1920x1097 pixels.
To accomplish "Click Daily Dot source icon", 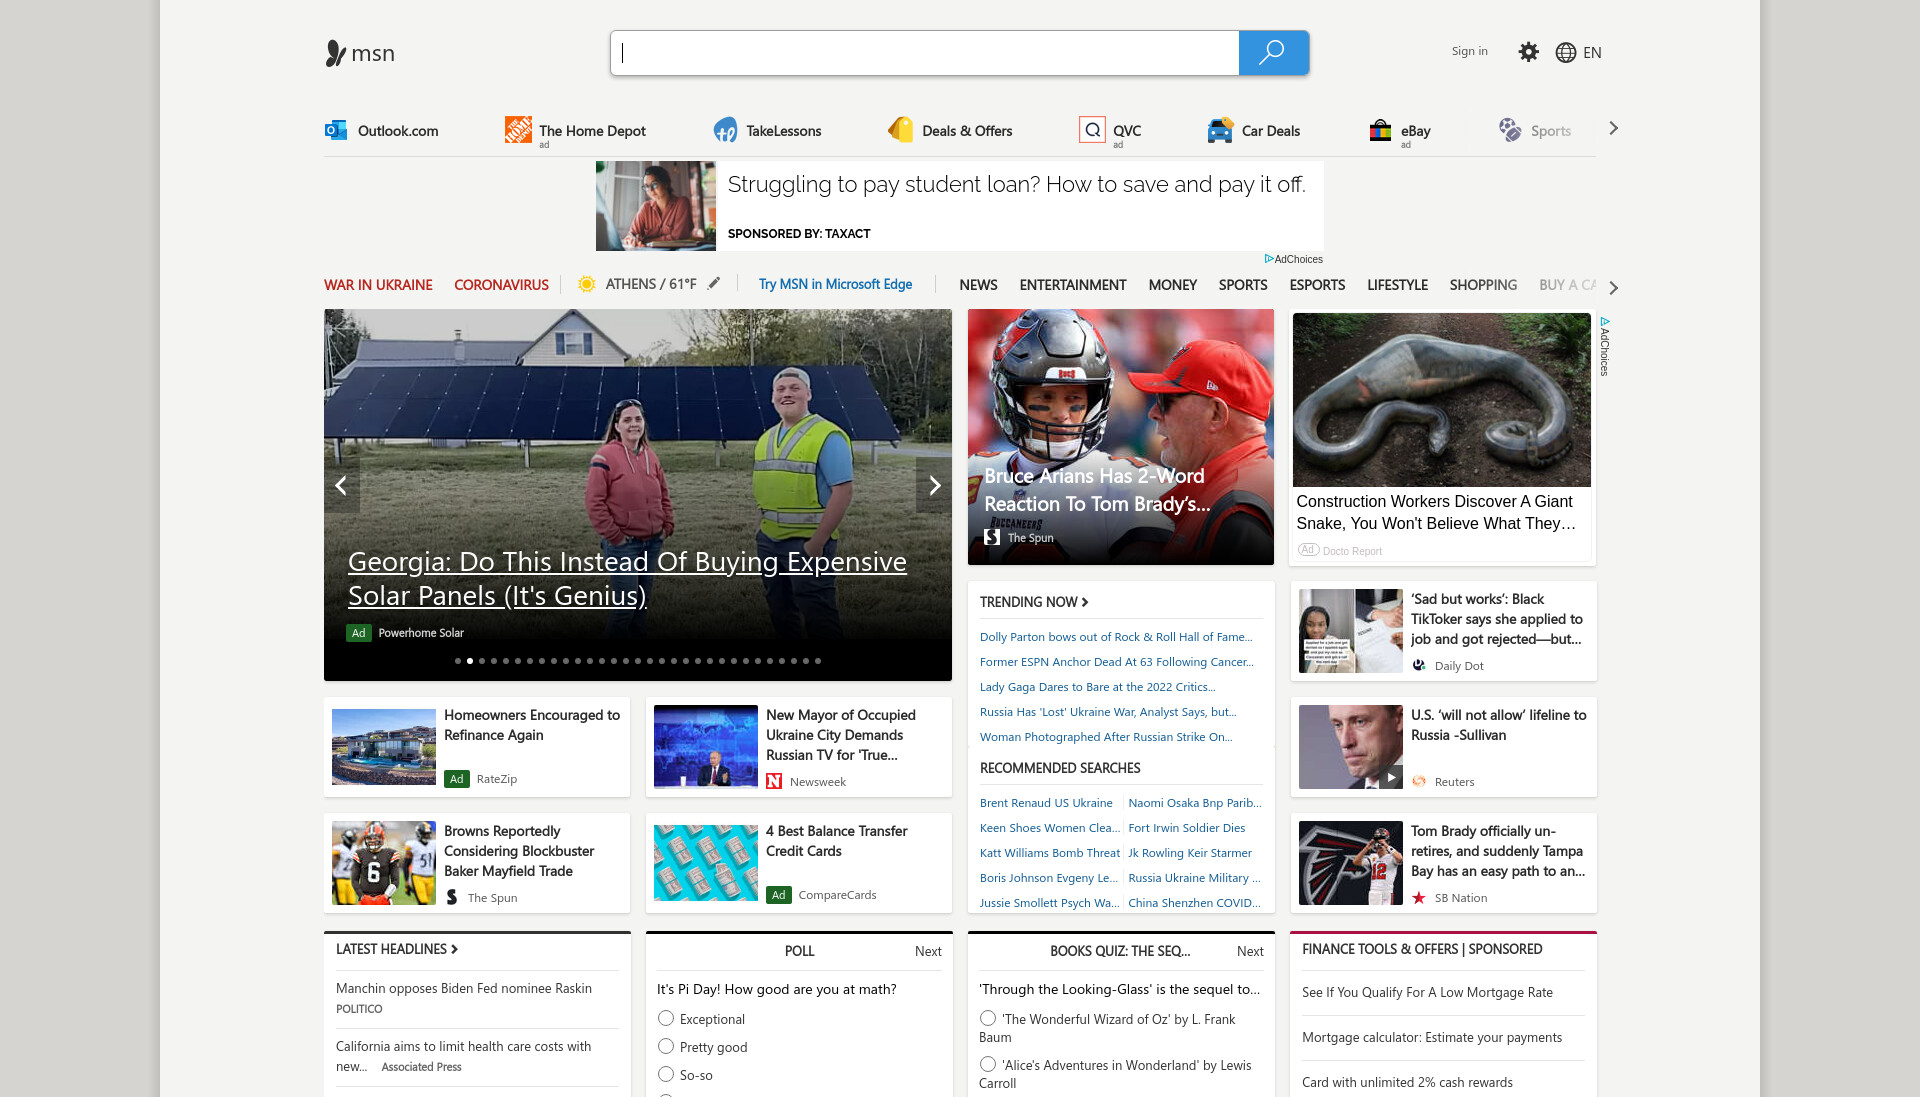I will [x=1419, y=665].
